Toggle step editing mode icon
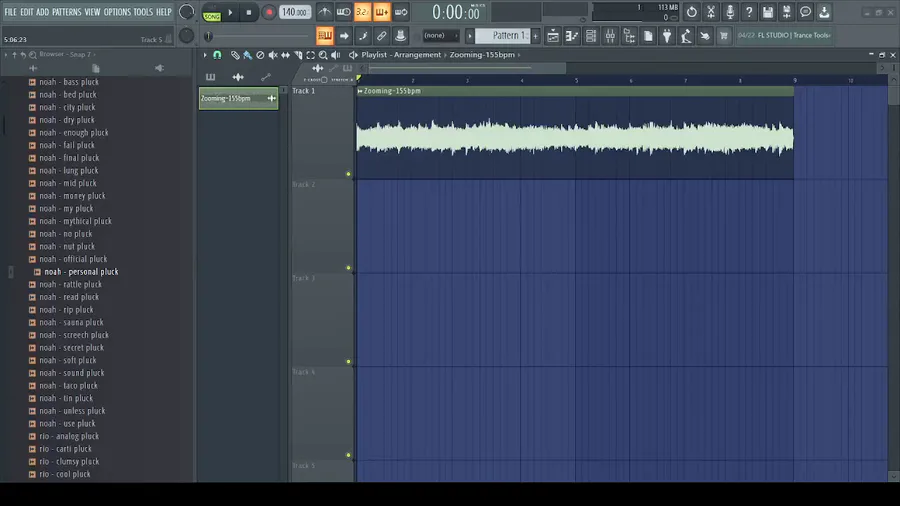900x506 pixels. (x=363, y=36)
